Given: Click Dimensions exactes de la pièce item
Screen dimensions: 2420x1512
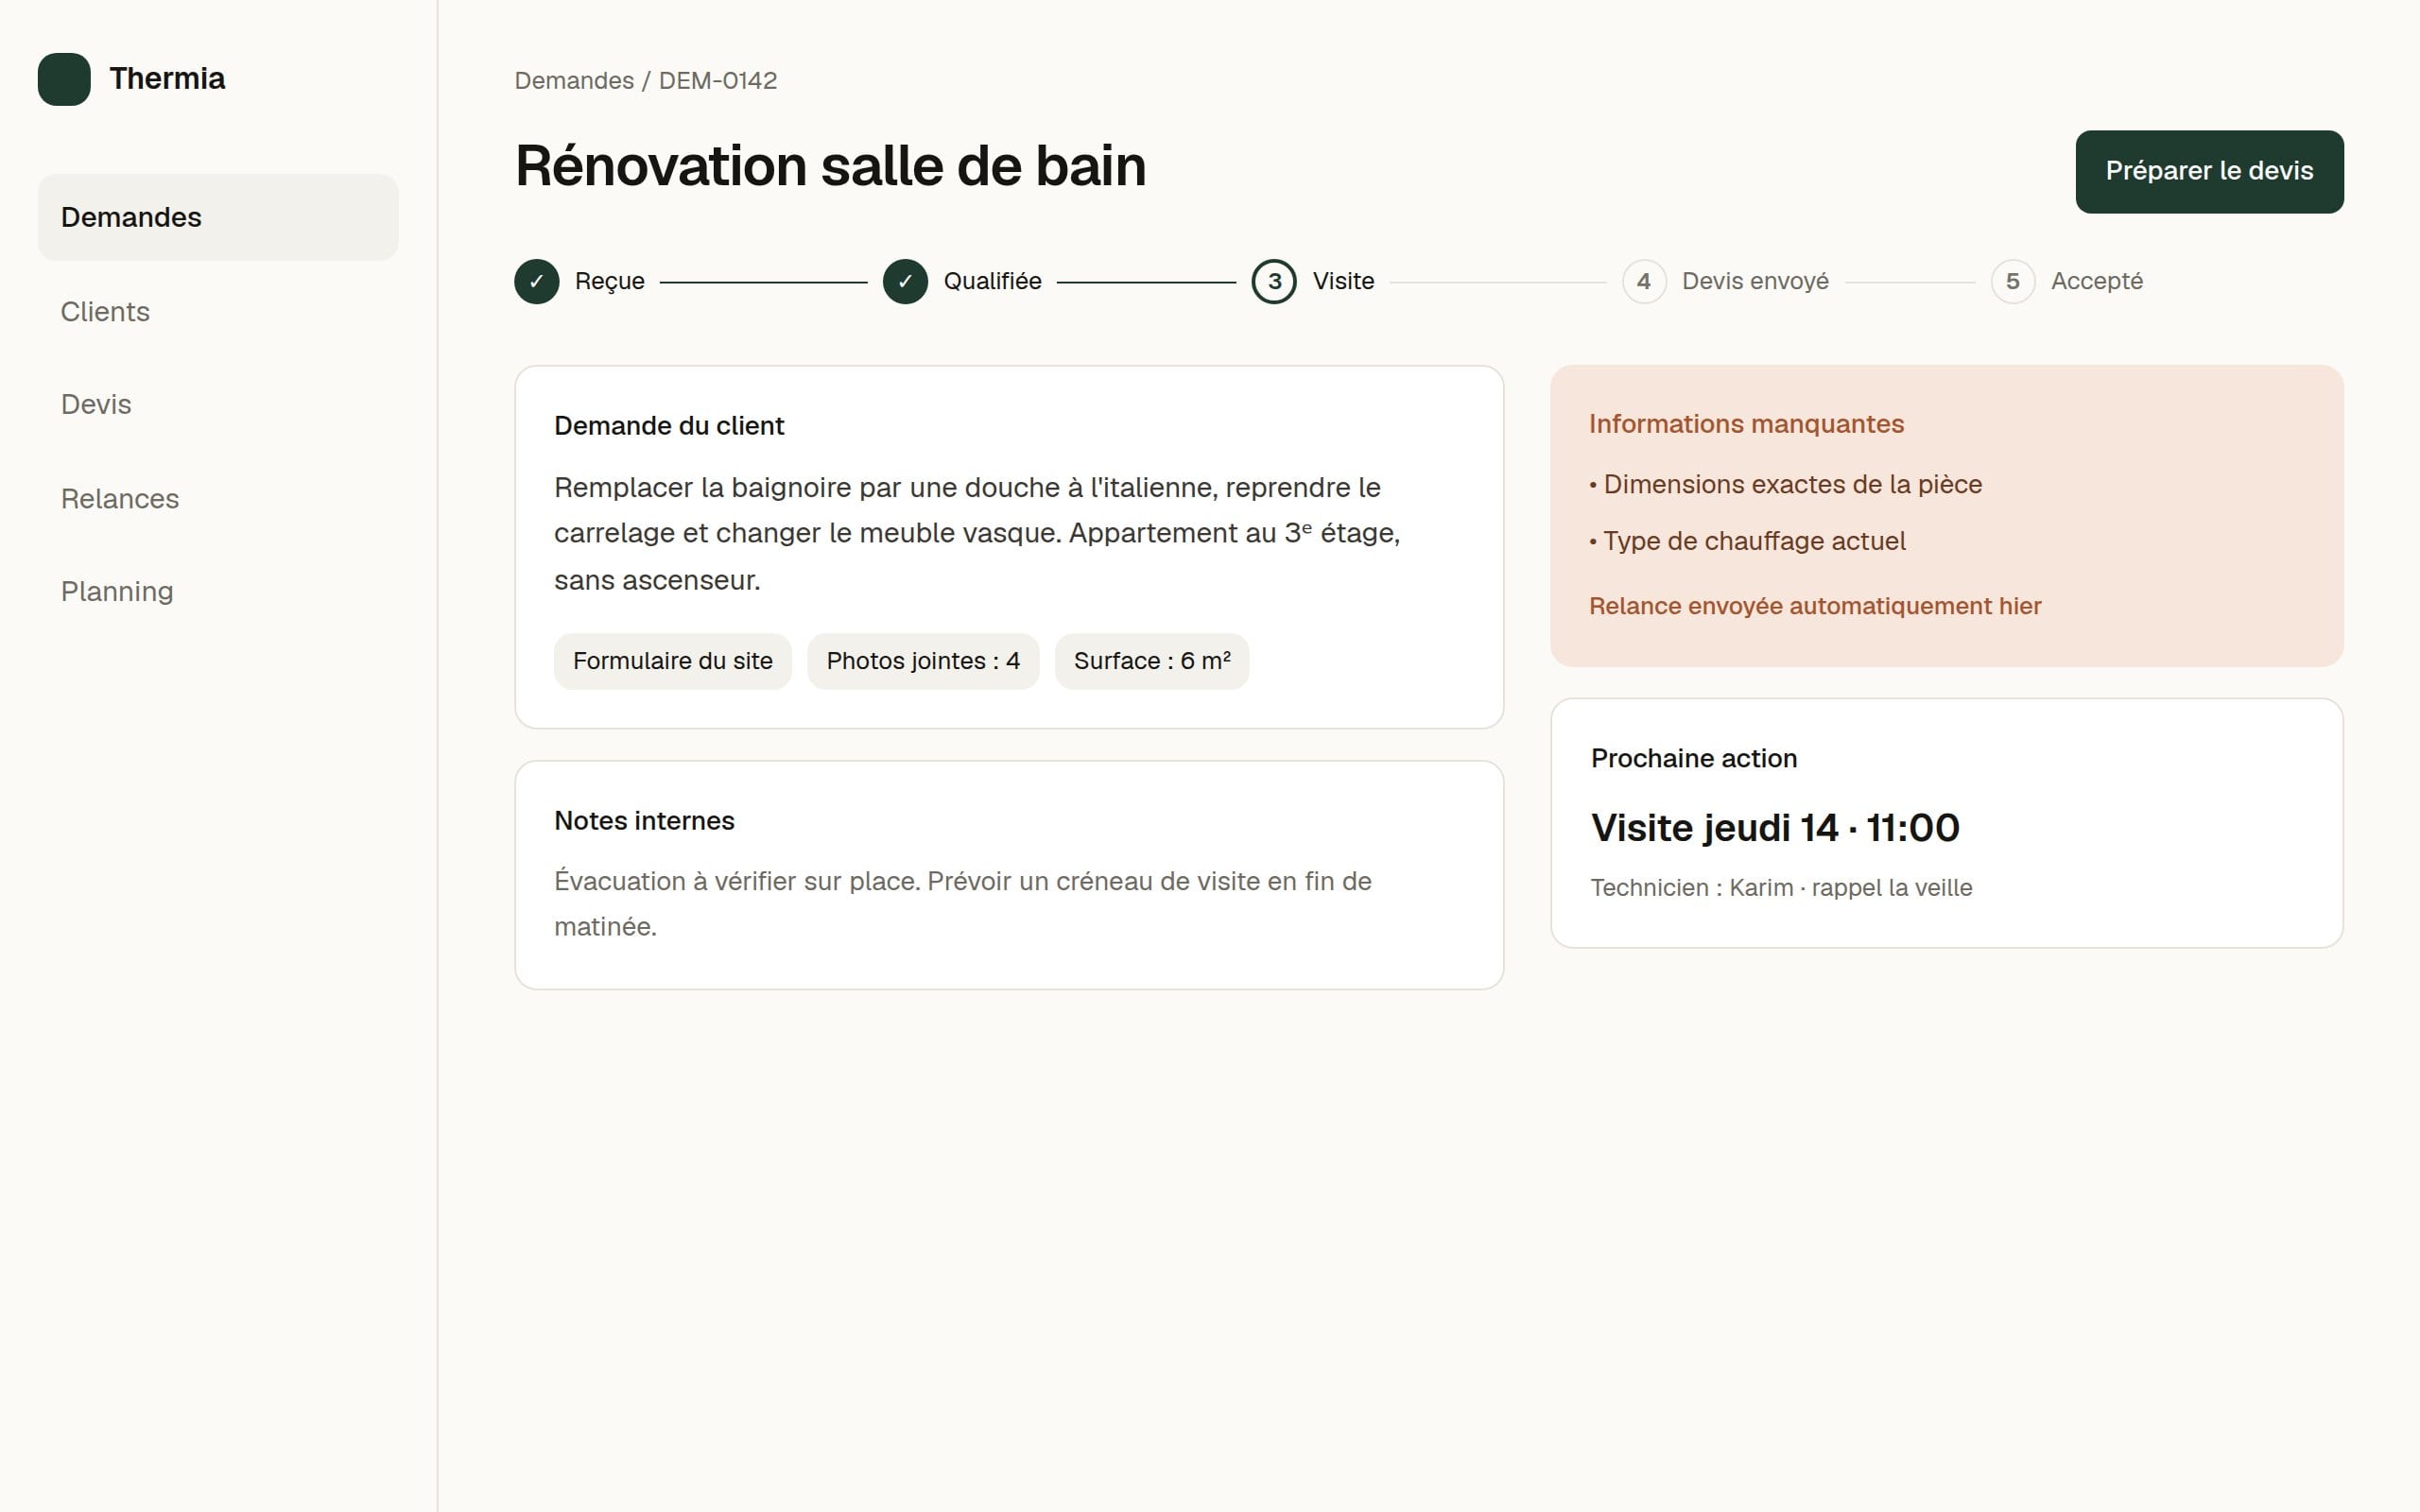Looking at the screenshot, I should point(1785,485).
